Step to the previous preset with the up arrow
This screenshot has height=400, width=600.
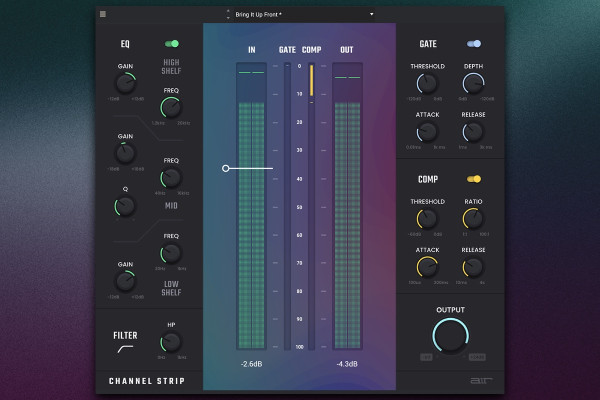(228, 11)
